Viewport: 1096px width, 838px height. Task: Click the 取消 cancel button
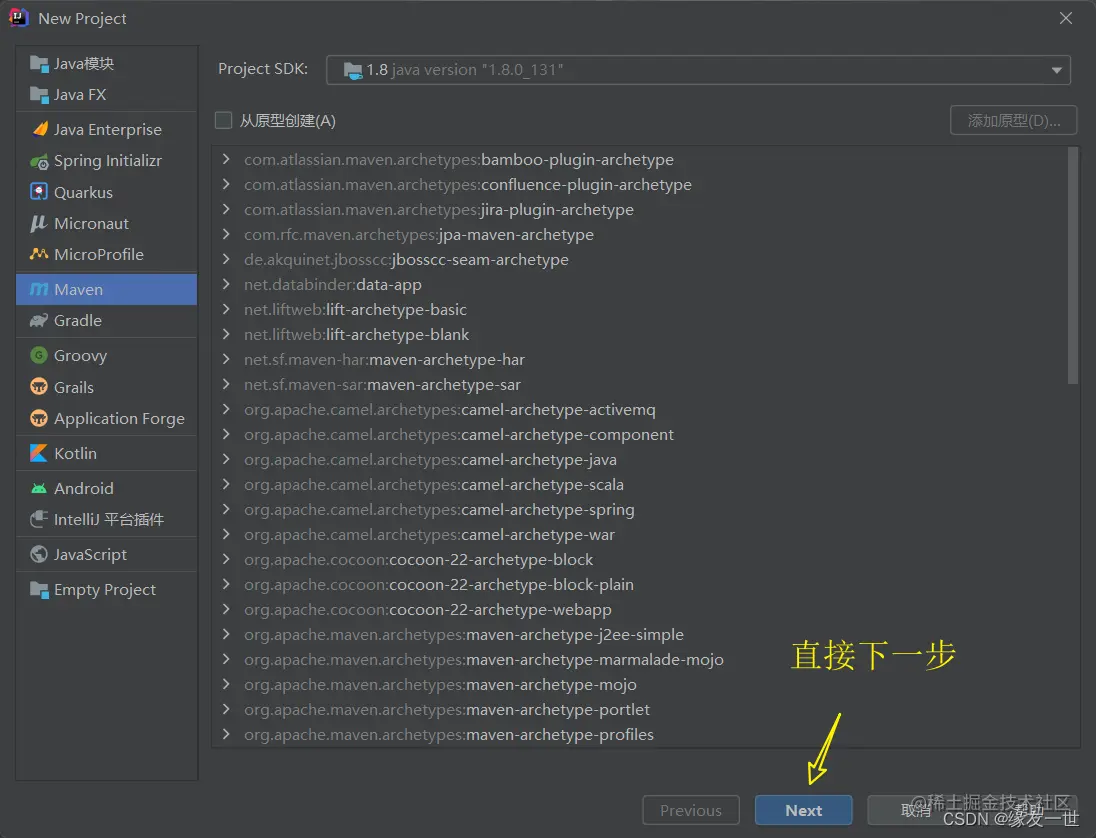click(916, 810)
